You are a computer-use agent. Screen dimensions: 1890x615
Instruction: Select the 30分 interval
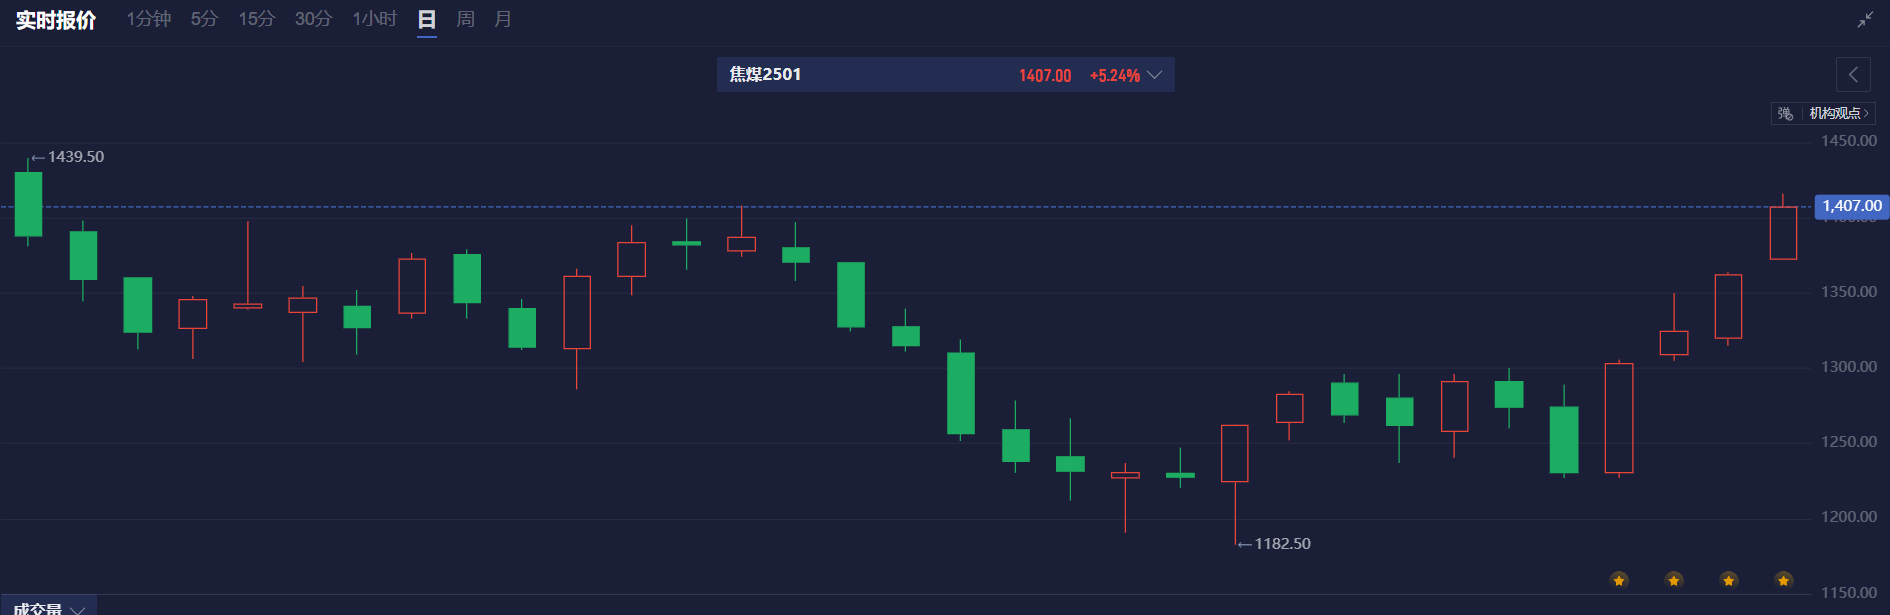pyautogui.click(x=313, y=19)
